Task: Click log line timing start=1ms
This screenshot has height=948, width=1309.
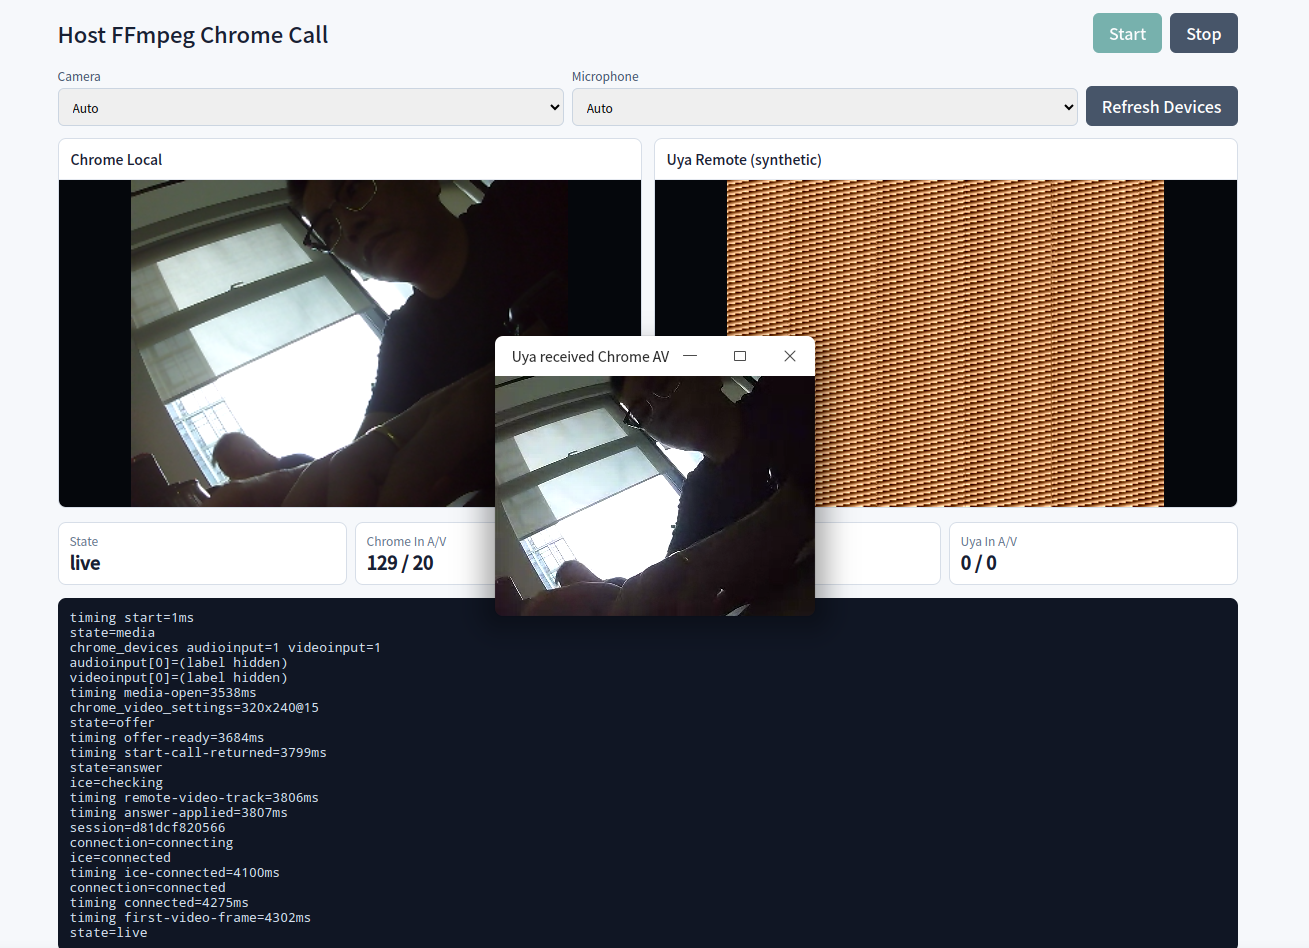Action: point(132,618)
